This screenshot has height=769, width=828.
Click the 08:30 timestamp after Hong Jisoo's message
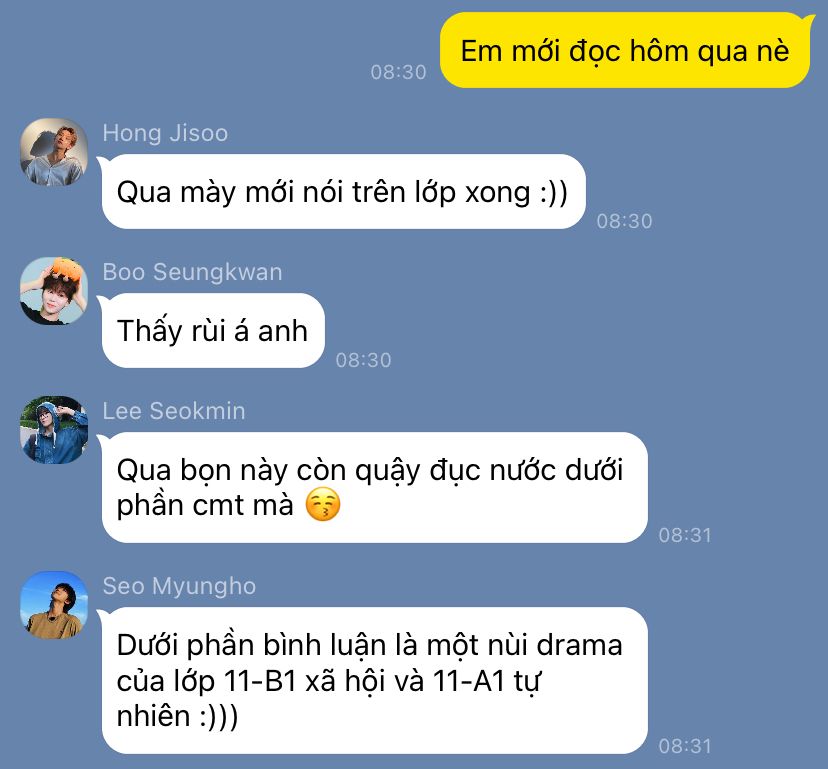625,221
